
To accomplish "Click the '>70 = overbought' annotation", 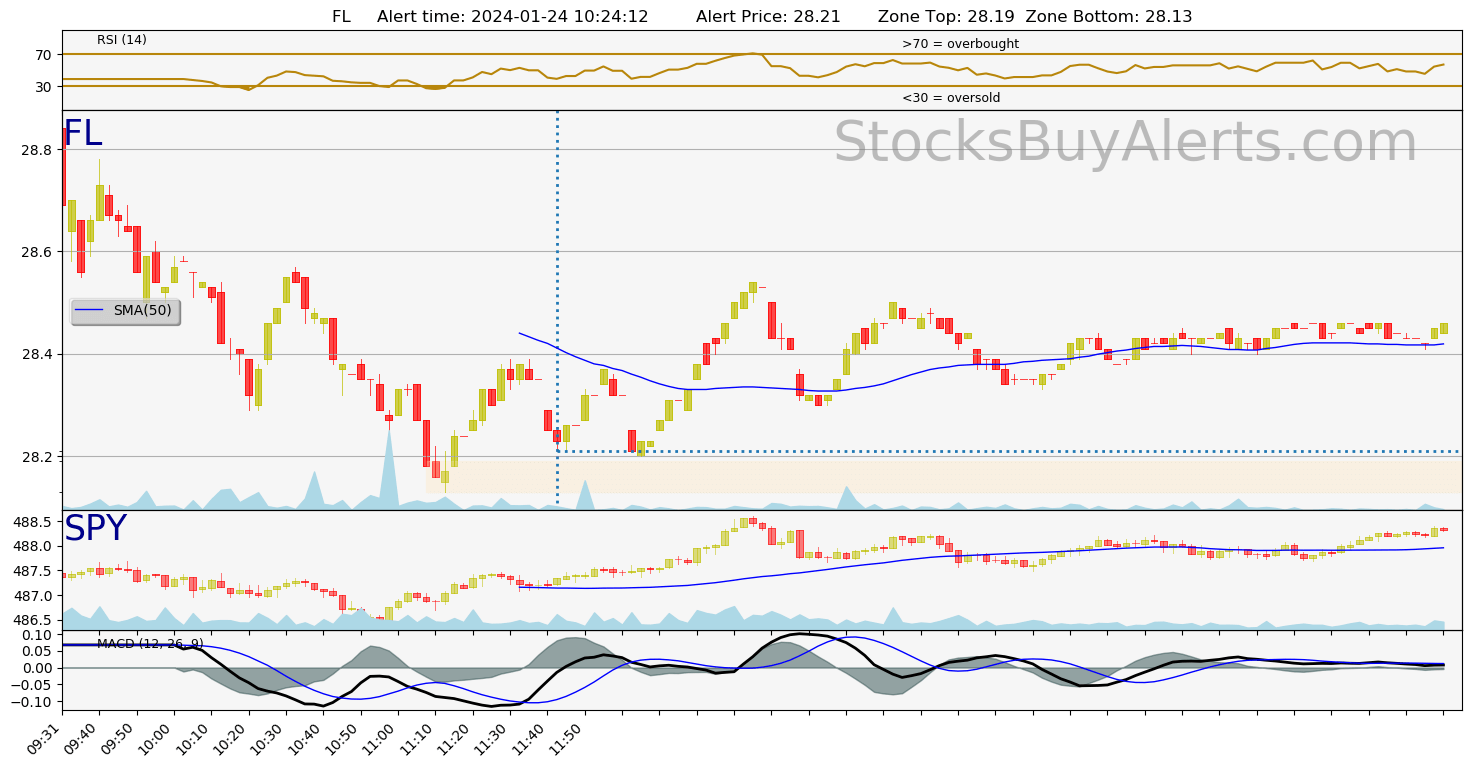I will point(960,44).
